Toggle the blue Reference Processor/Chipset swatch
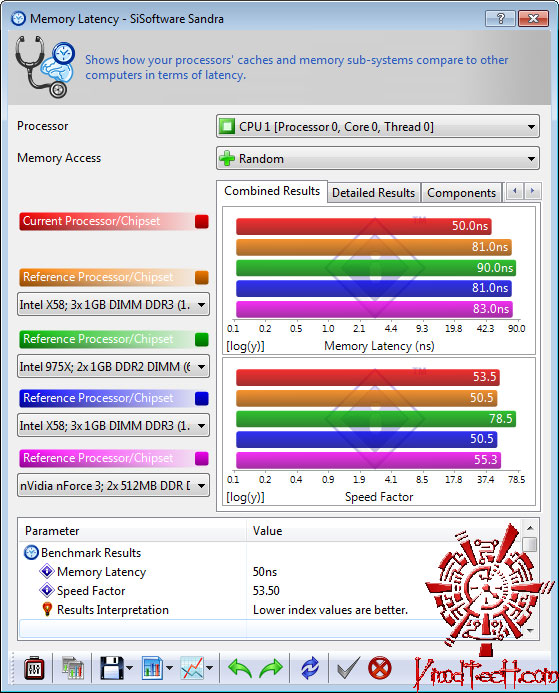 202,399
